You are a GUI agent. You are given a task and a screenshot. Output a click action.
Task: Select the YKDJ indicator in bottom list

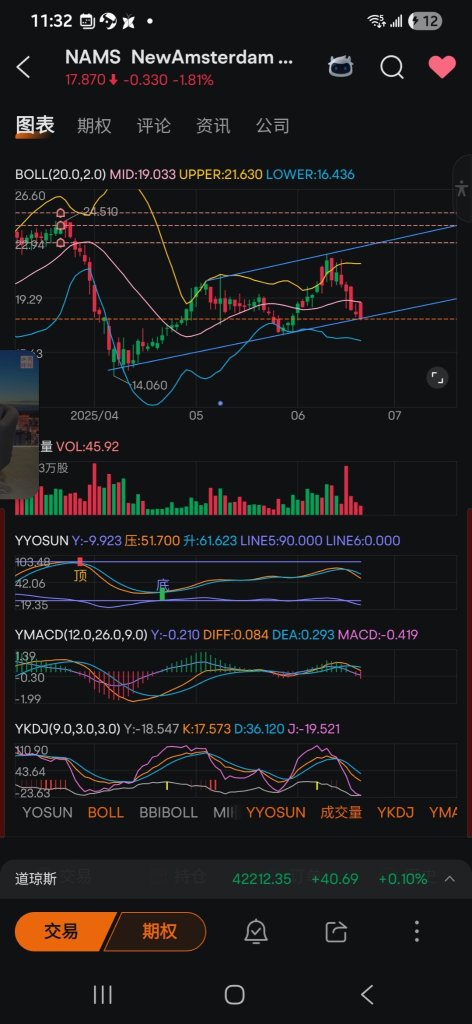point(396,812)
